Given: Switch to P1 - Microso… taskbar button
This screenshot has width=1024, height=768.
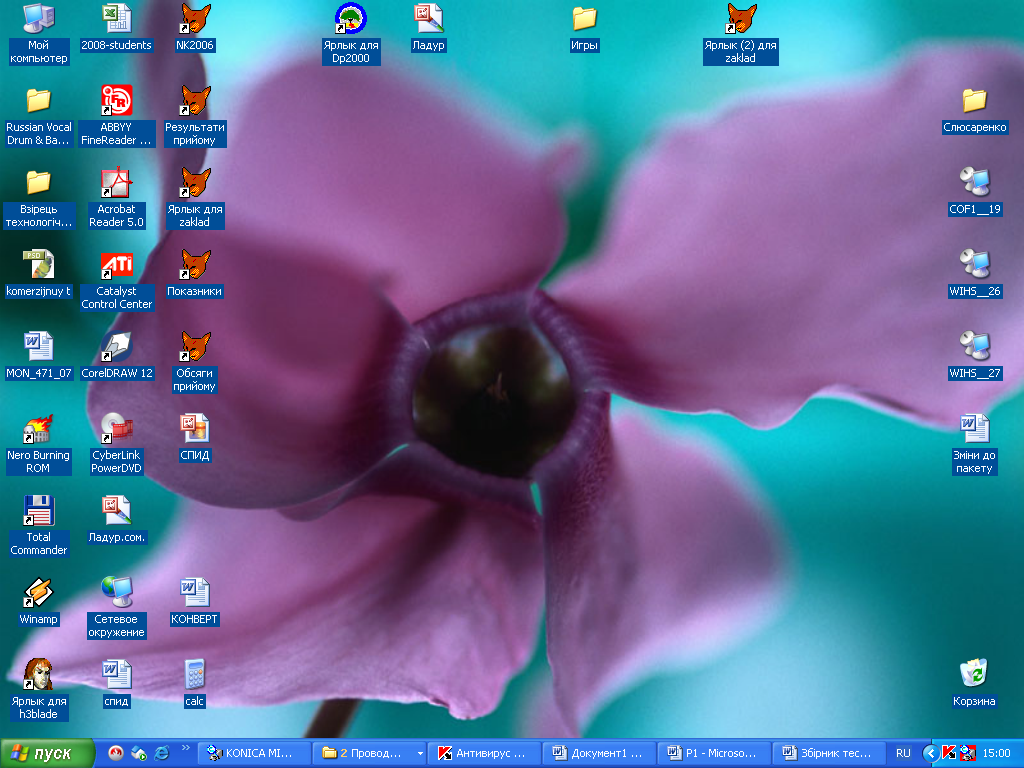Looking at the screenshot, I should pos(713,754).
